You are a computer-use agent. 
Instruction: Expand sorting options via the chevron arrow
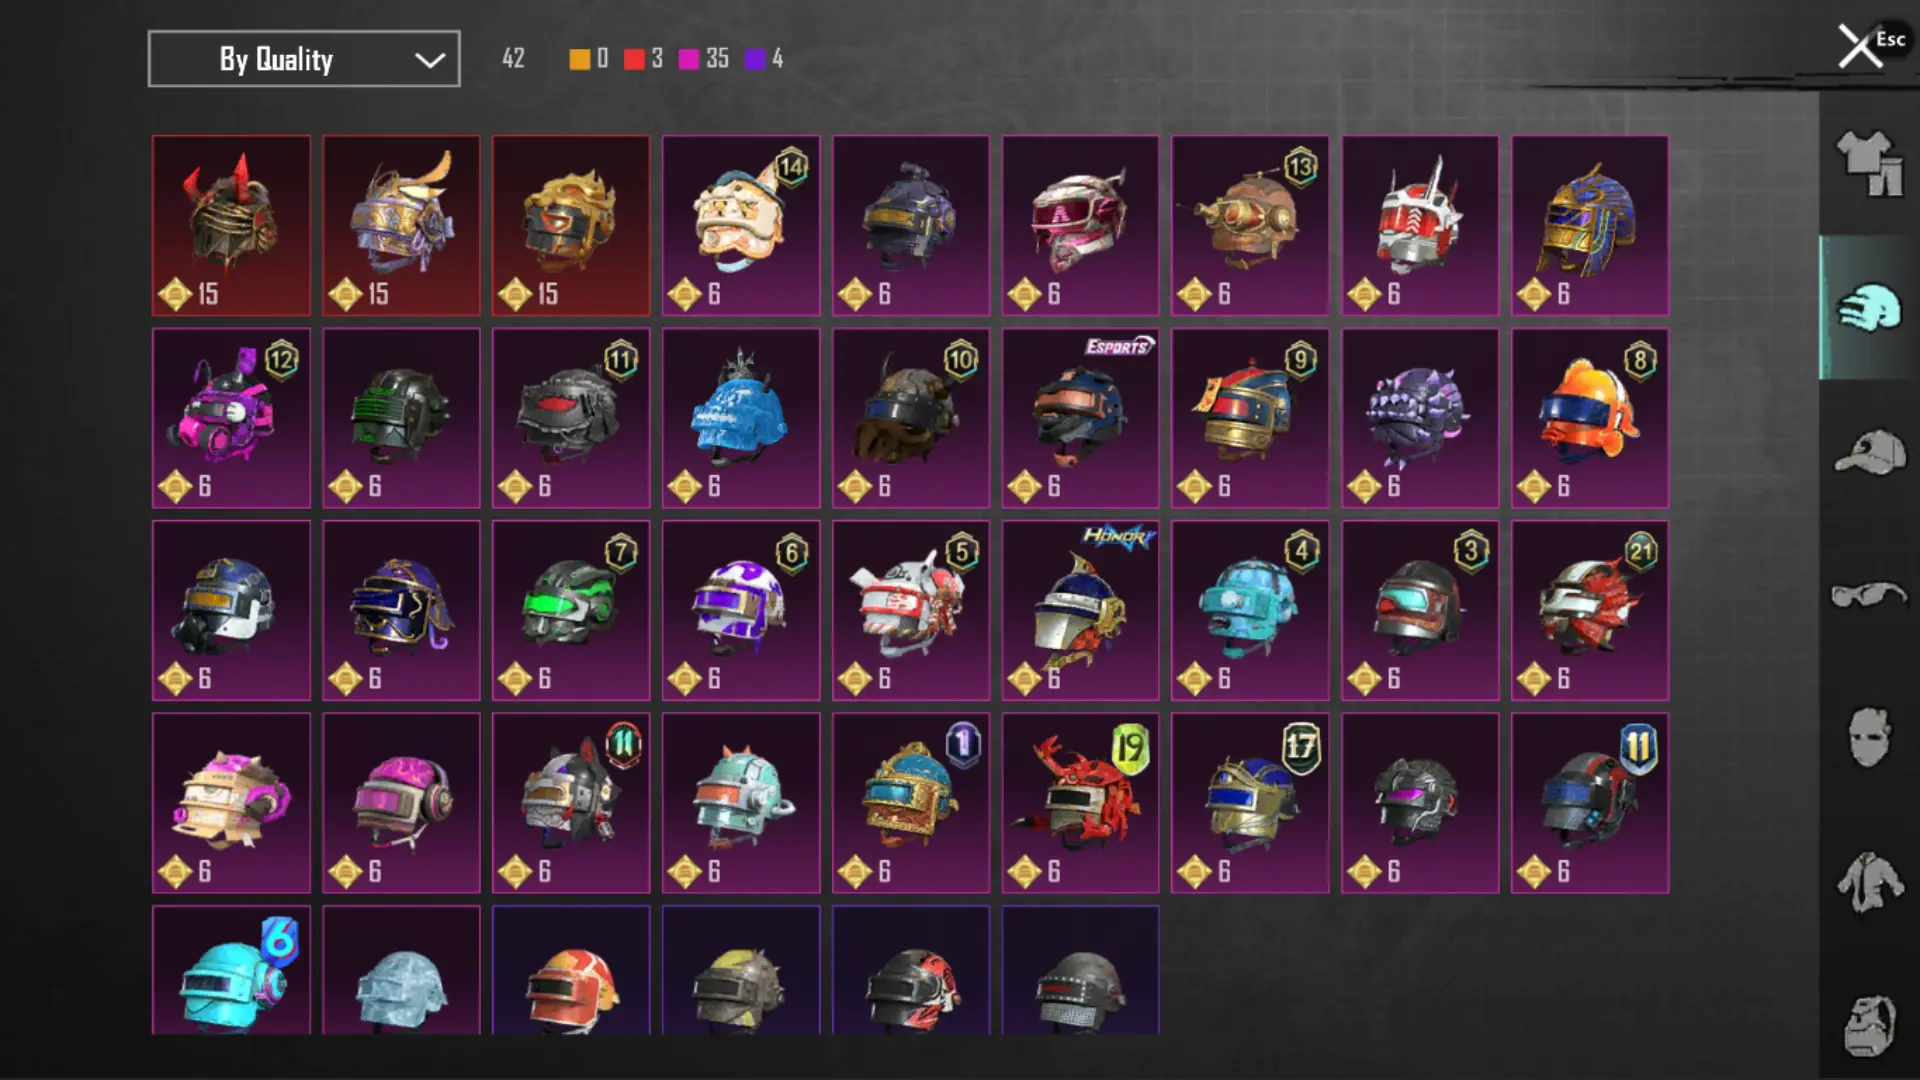(x=430, y=60)
